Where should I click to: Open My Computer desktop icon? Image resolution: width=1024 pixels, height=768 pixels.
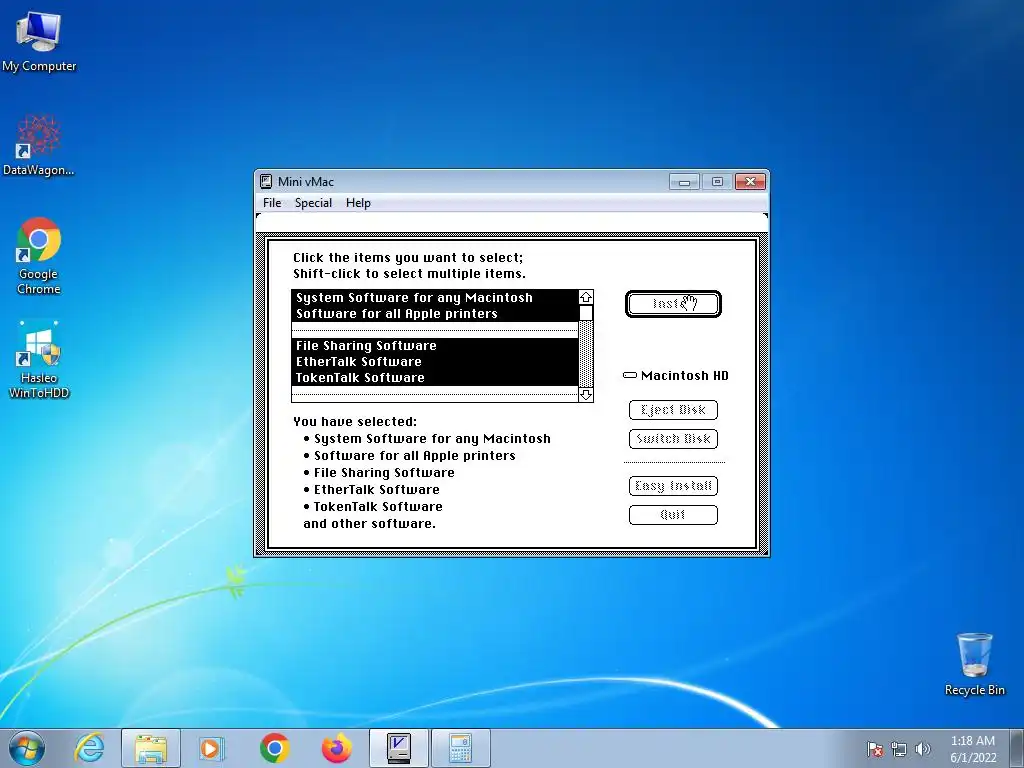pos(39,40)
